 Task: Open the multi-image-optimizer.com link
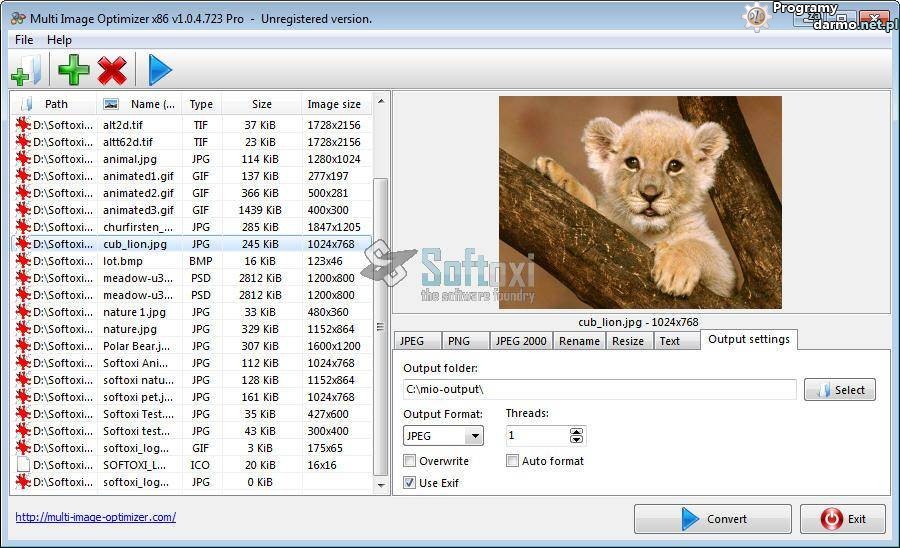tap(95, 517)
